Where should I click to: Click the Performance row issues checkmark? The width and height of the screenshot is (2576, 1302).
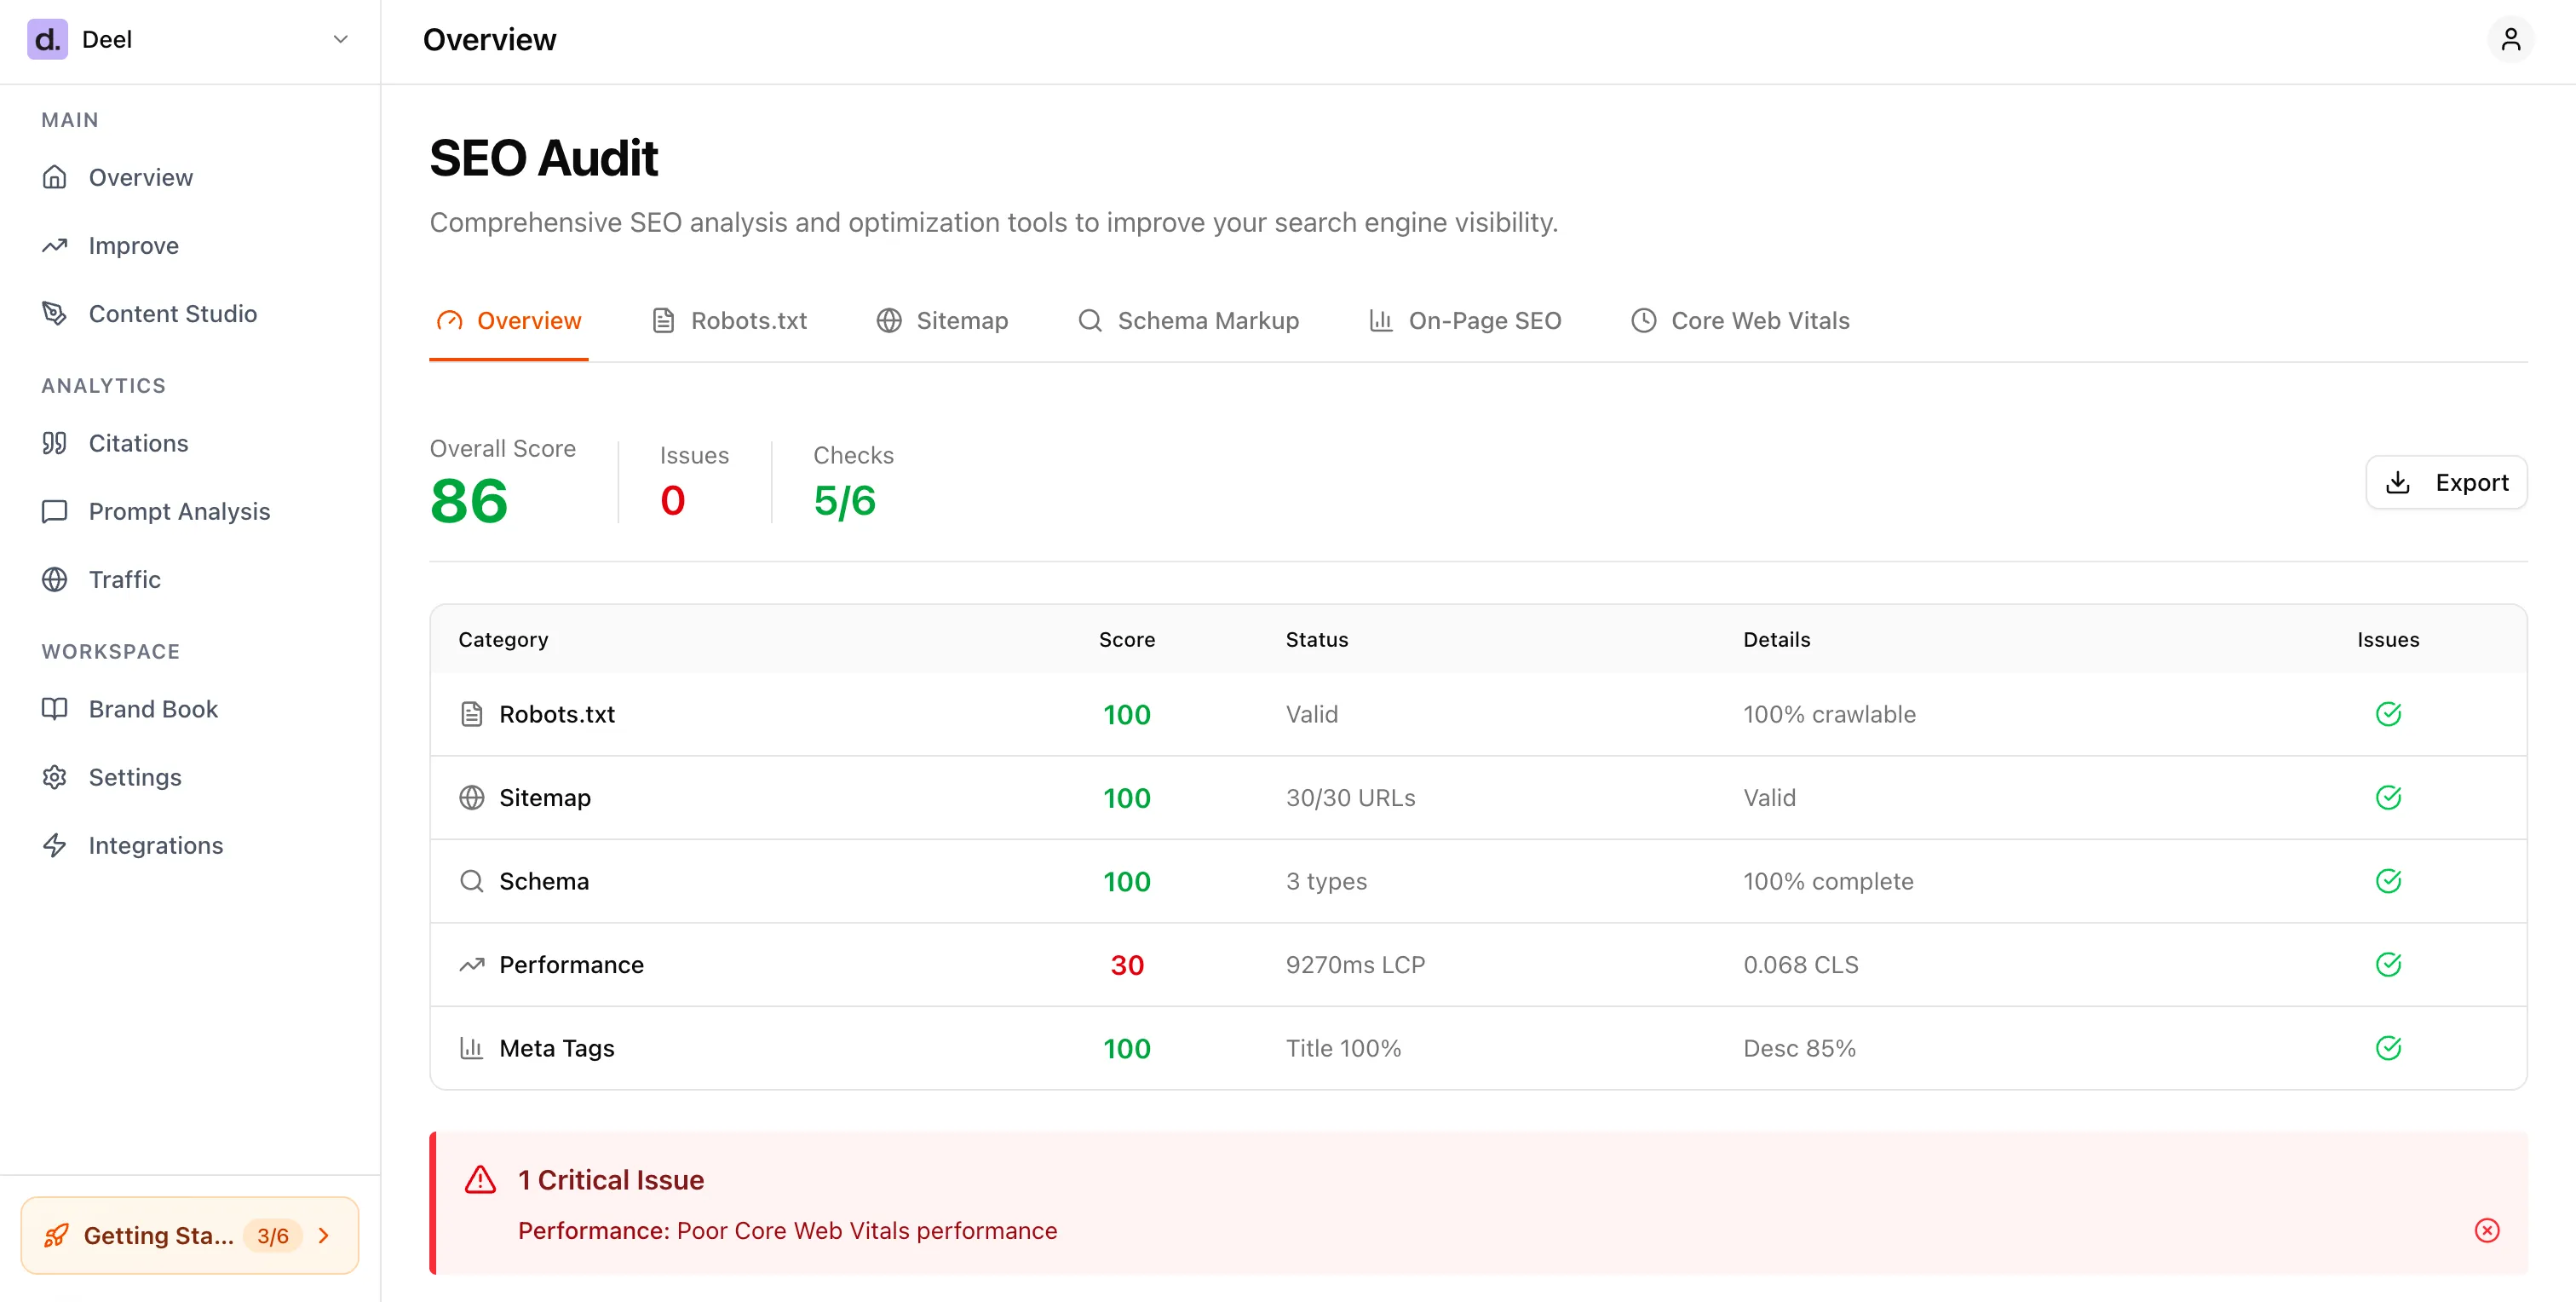click(x=2388, y=964)
